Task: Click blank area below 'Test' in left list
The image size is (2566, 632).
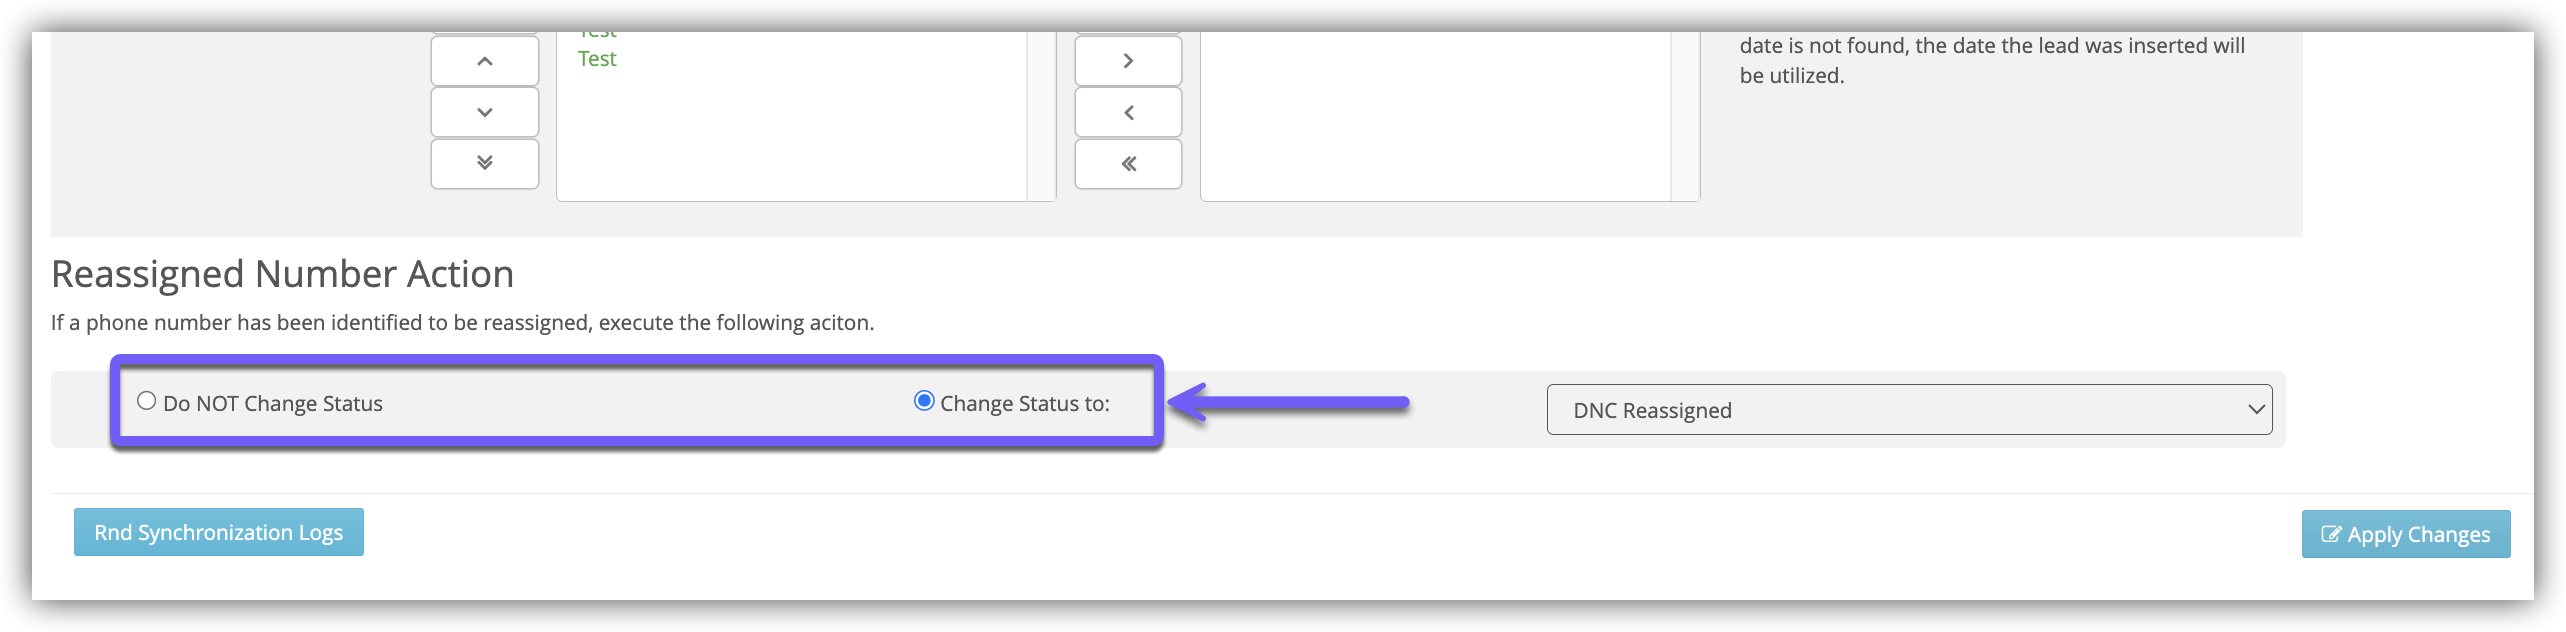Action: pos(790,140)
